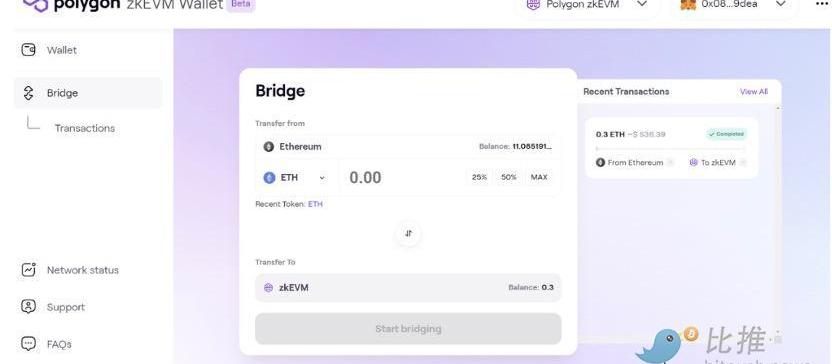The width and height of the screenshot is (832, 364).
Task: Click the Polygon logo icon
Action: click(x=36, y=5)
